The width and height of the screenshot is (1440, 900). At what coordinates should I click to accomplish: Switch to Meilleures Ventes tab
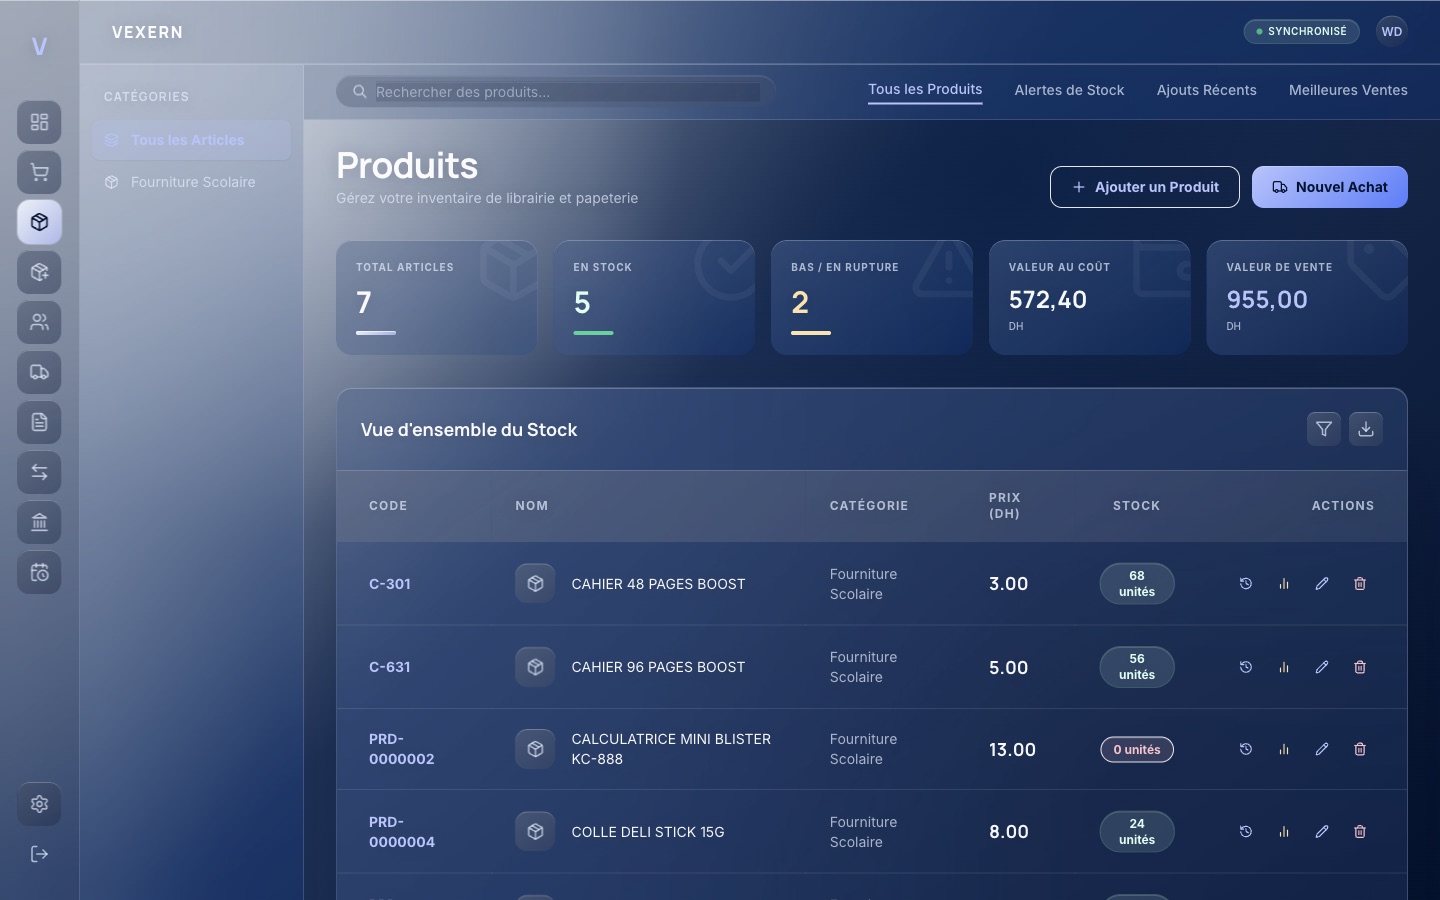(1348, 90)
